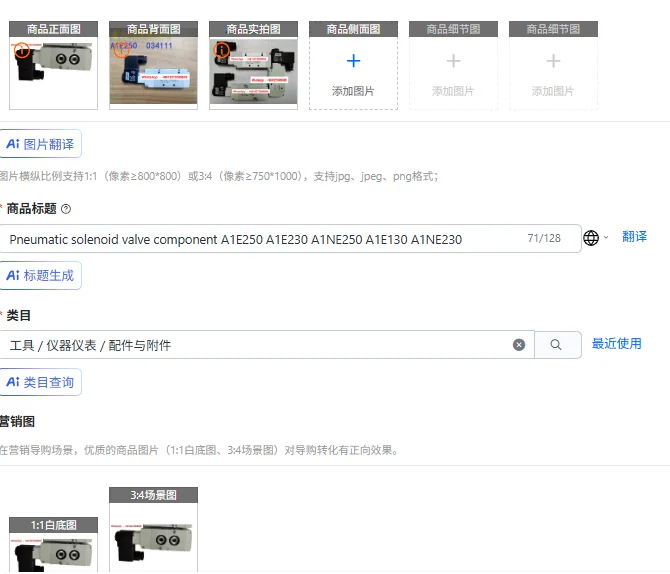Click the 营销图 section heading
Image resolution: width=670 pixels, height=574 pixels.
pyautogui.click(x=17, y=421)
